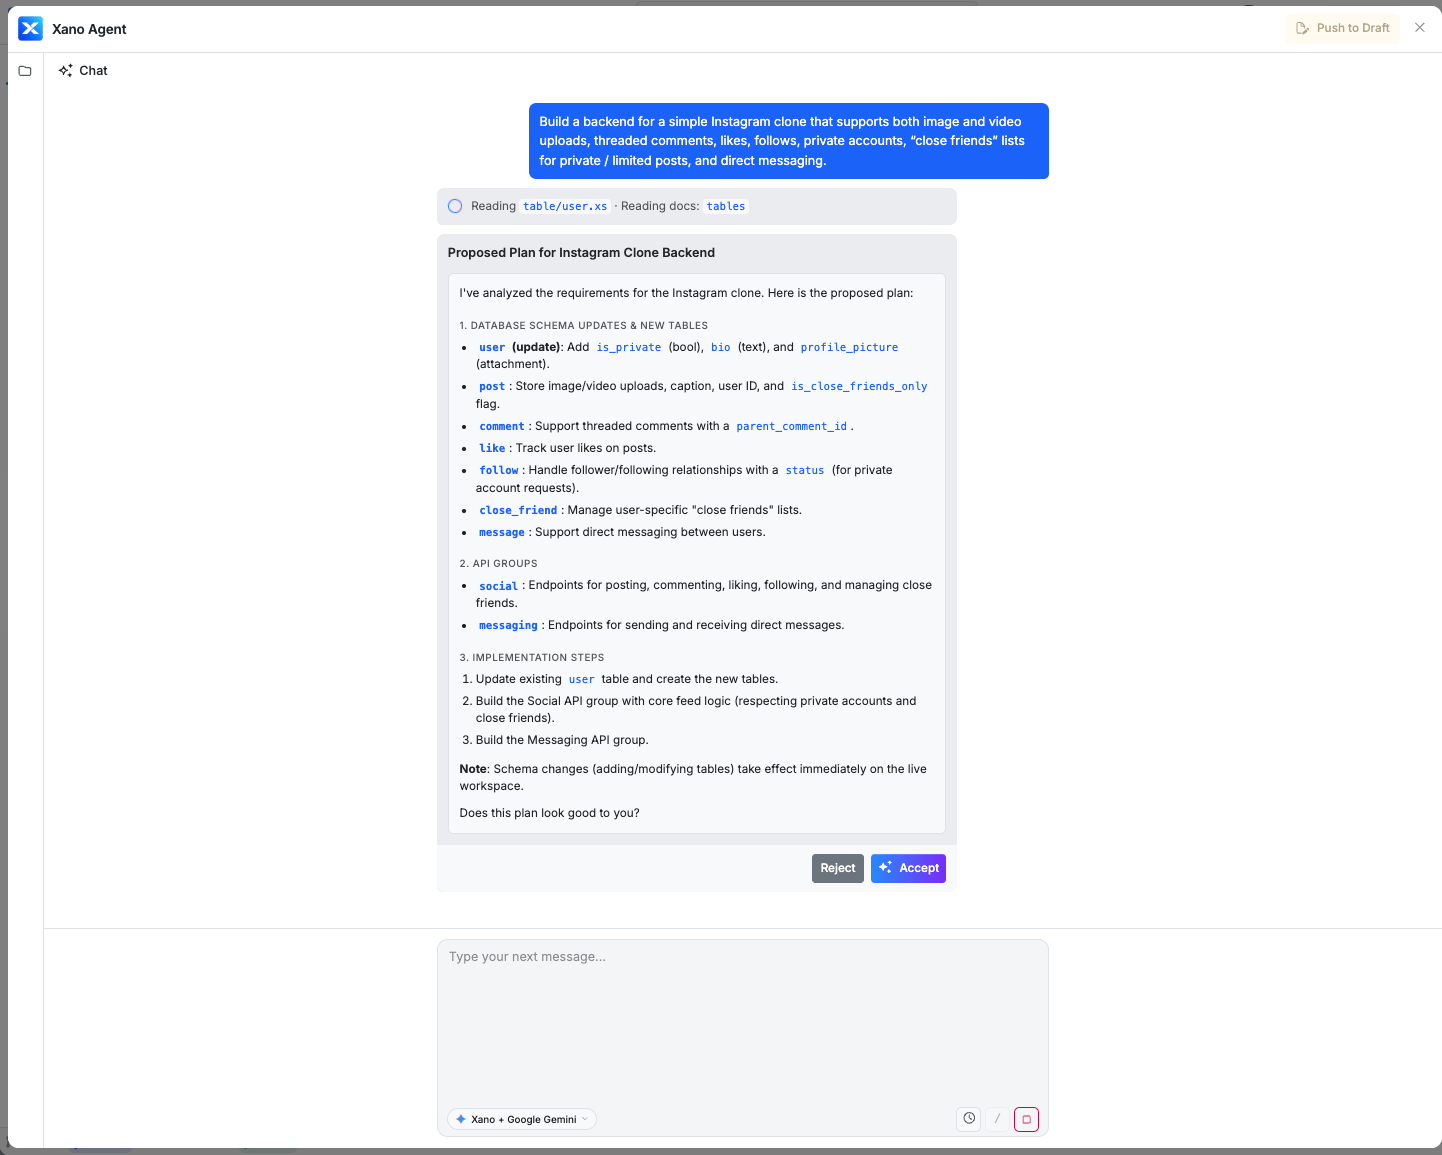Open the history clock icon
The height and width of the screenshot is (1155, 1442).
969,1119
